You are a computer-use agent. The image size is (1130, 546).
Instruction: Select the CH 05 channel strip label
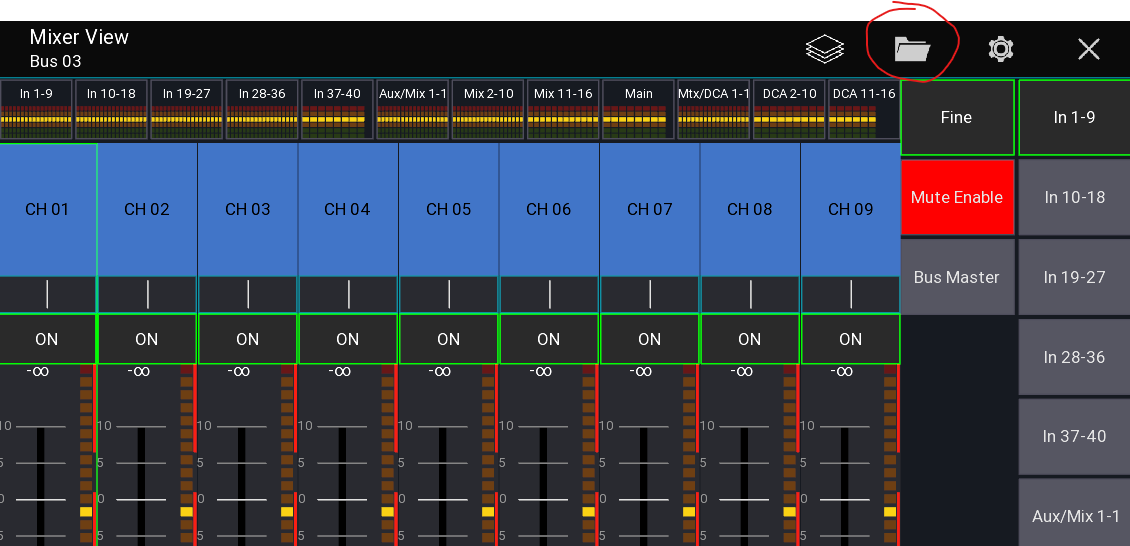[x=449, y=210]
